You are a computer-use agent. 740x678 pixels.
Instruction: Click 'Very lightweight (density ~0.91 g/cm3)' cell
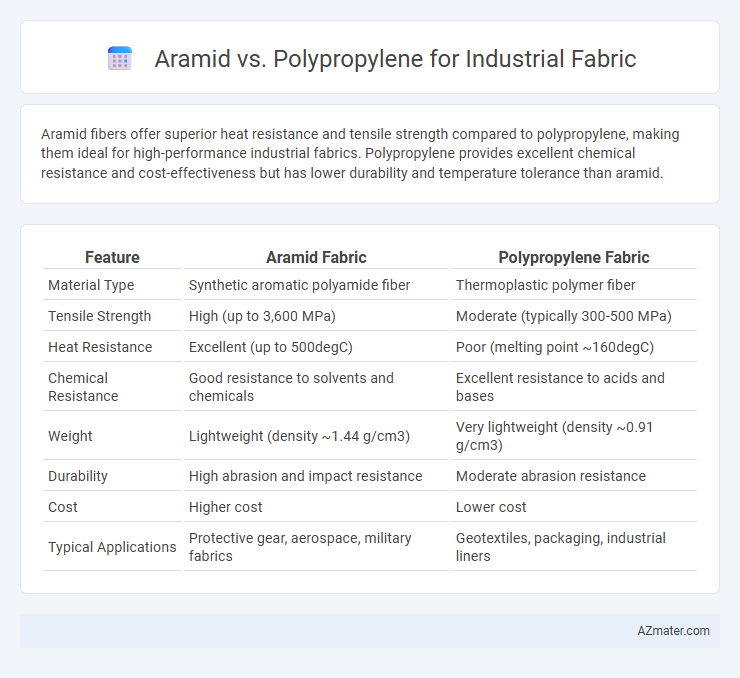(x=554, y=436)
